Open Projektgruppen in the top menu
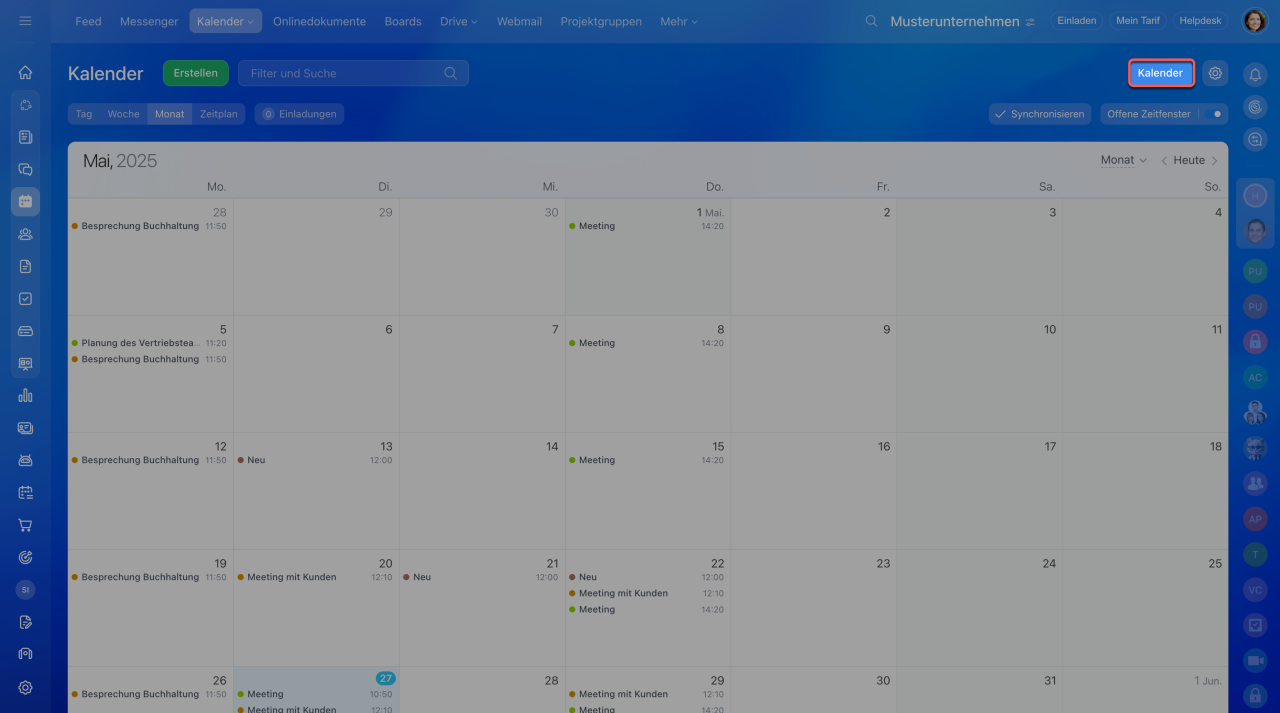This screenshot has width=1280, height=713. 601,21
